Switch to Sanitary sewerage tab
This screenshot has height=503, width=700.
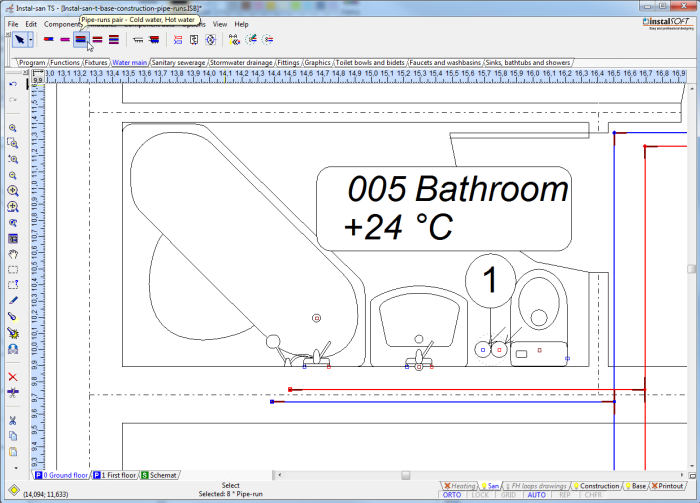(x=178, y=62)
